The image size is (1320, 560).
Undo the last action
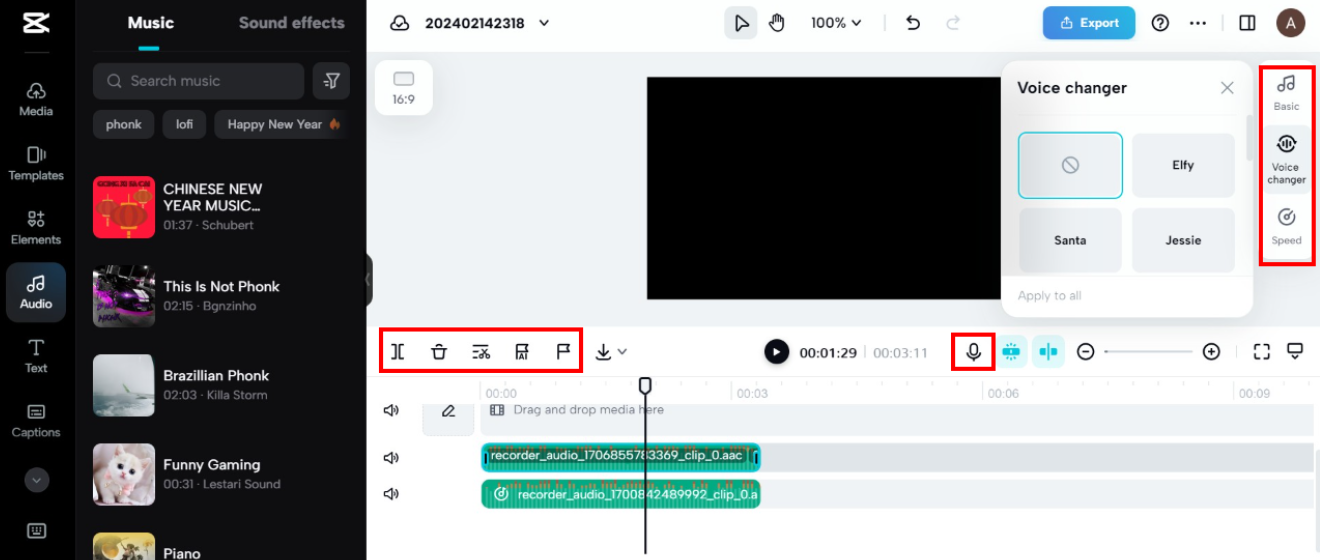pos(913,23)
